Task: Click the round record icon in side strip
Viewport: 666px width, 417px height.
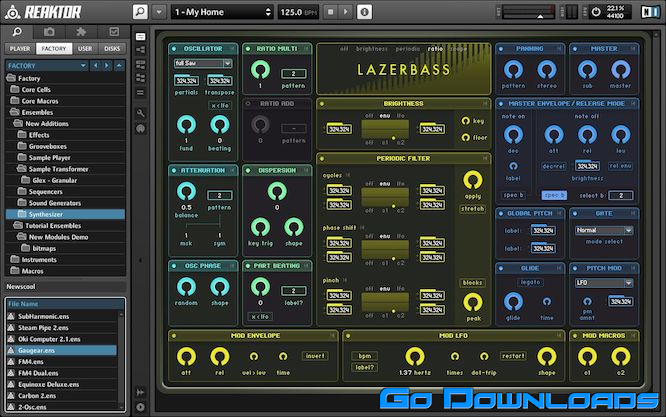Action: [x=140, y=129]
